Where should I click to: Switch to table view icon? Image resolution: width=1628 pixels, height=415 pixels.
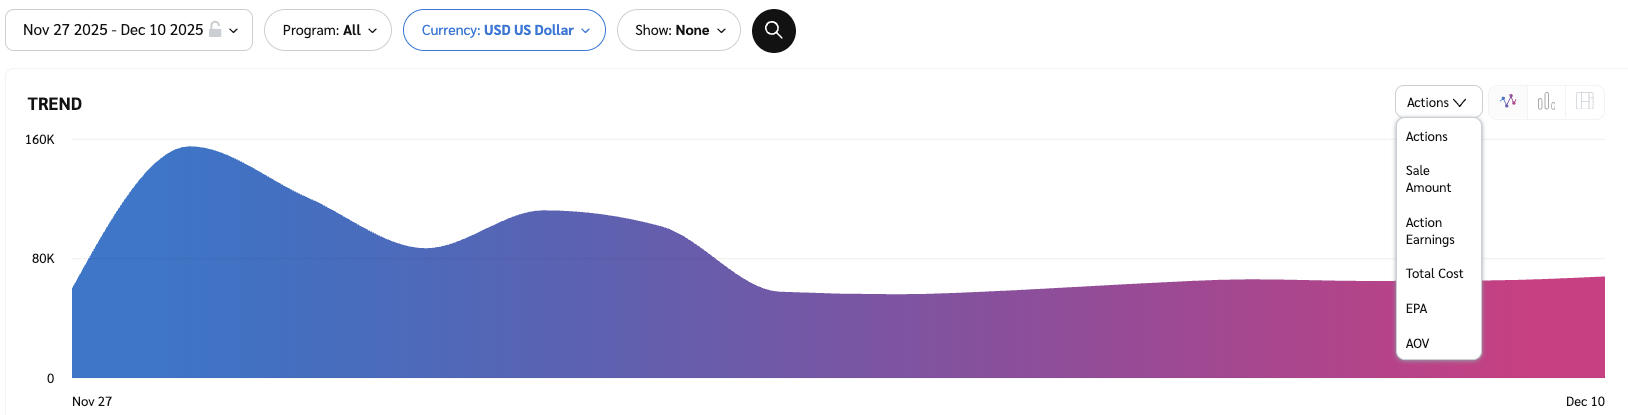(1585, 102)
